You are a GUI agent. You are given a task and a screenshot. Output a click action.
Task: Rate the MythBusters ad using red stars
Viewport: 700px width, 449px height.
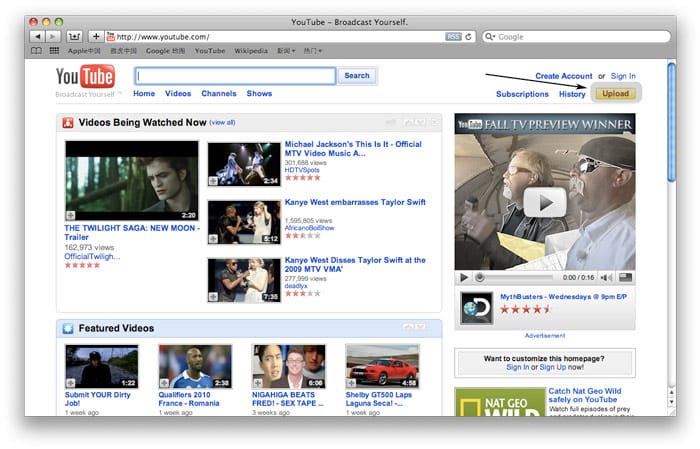525,309
